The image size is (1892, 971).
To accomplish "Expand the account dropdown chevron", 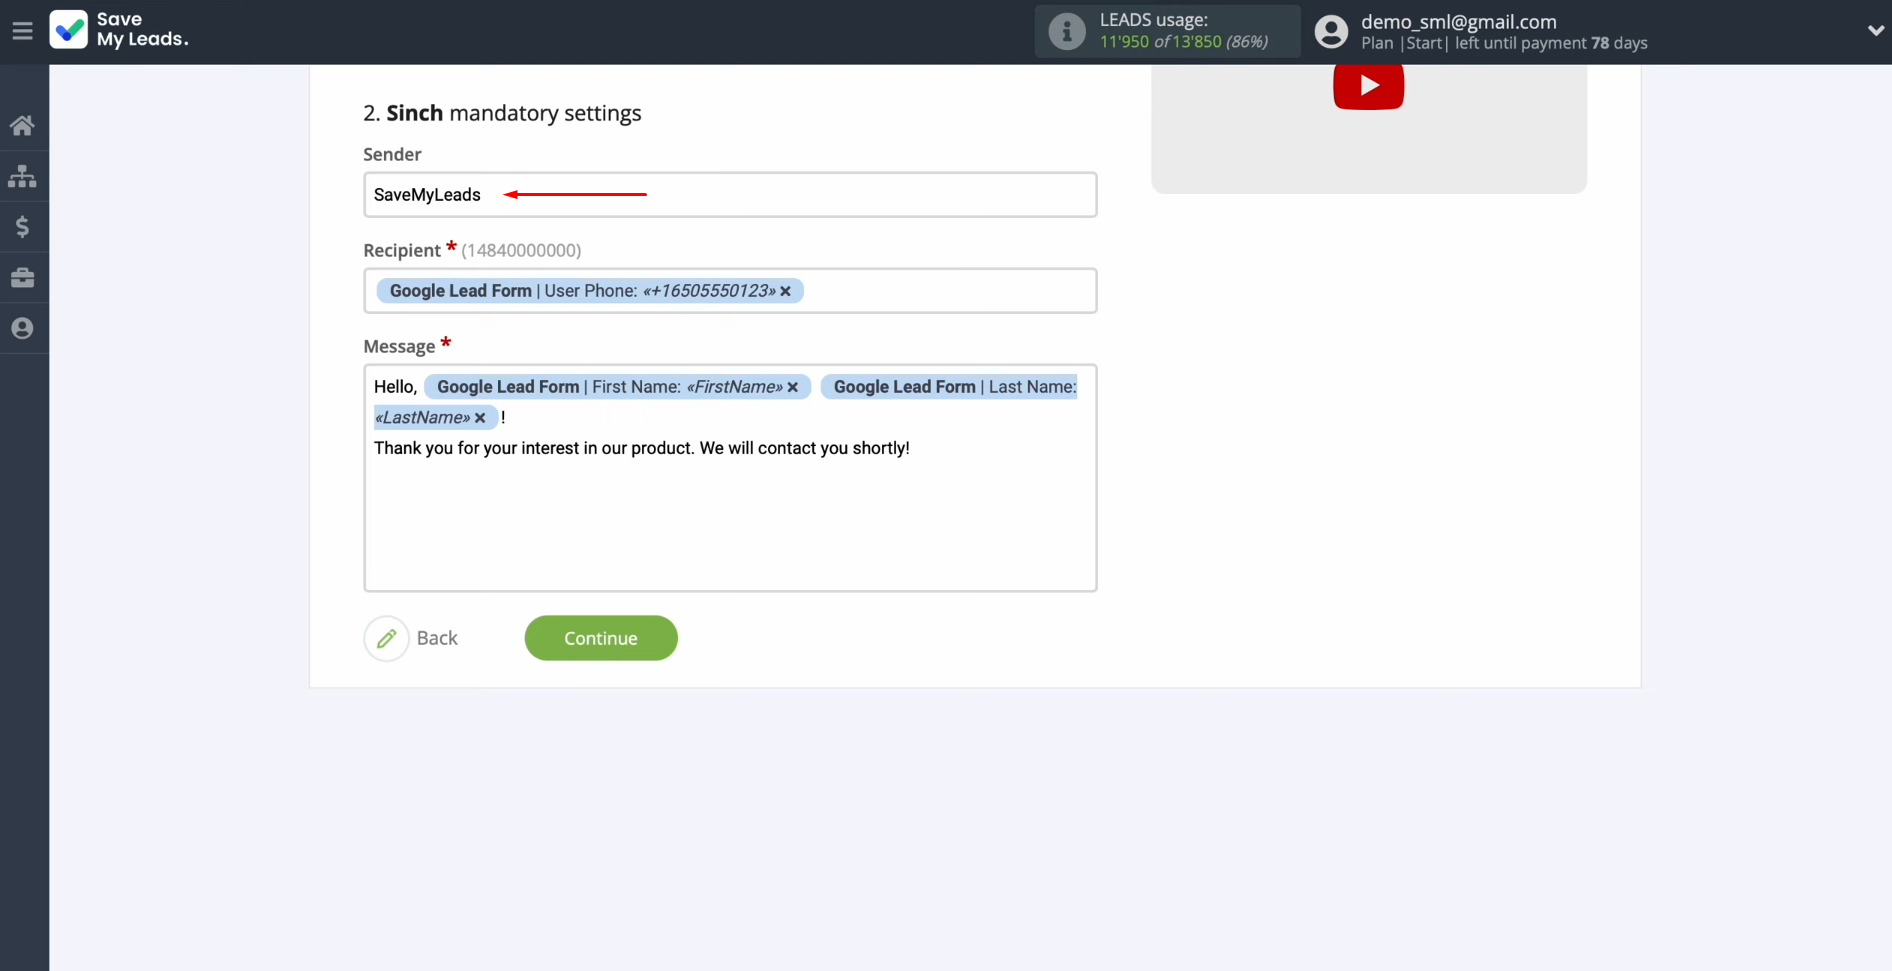I will click(1875, 31).
